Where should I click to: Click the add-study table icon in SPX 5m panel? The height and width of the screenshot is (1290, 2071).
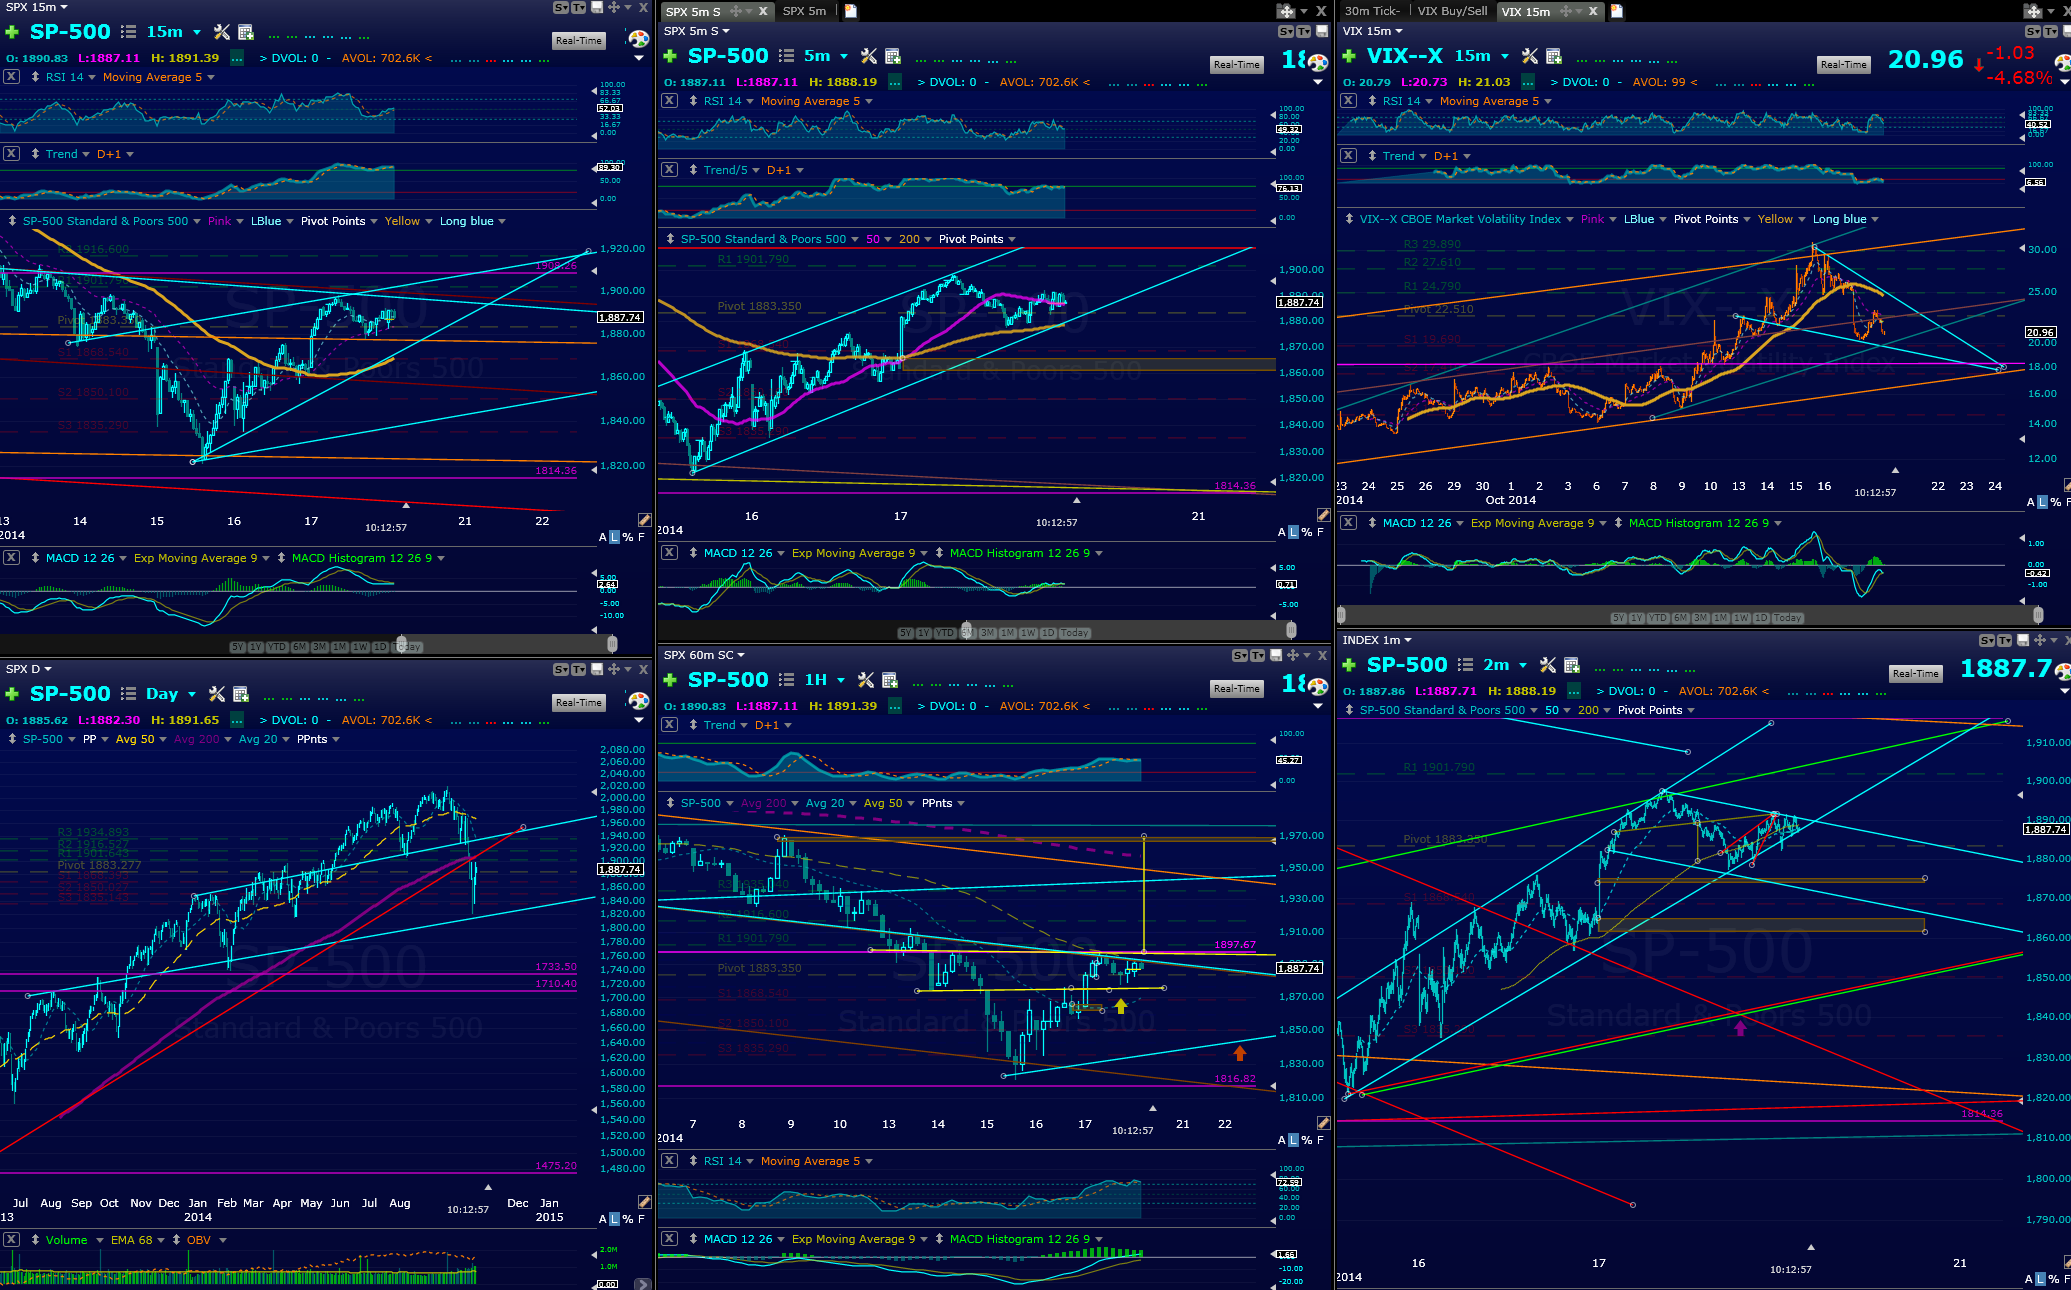(x=893, y=56)
